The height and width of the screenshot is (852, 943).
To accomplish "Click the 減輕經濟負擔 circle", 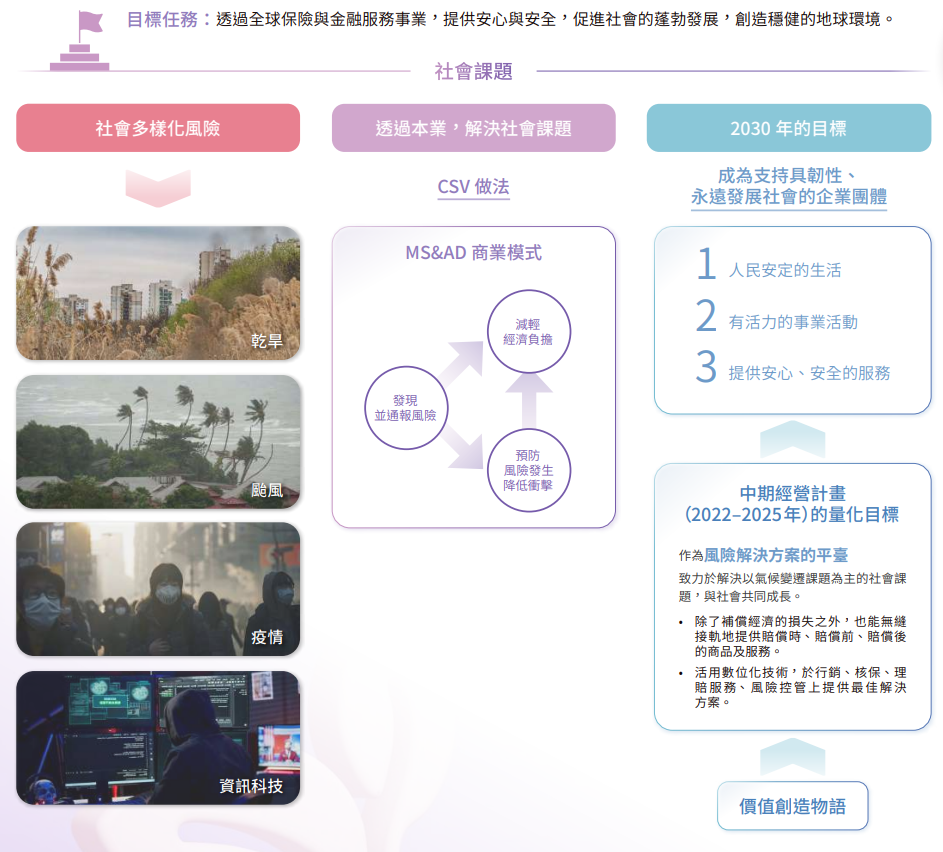I will pyautogui.click(x=528, y=332).
